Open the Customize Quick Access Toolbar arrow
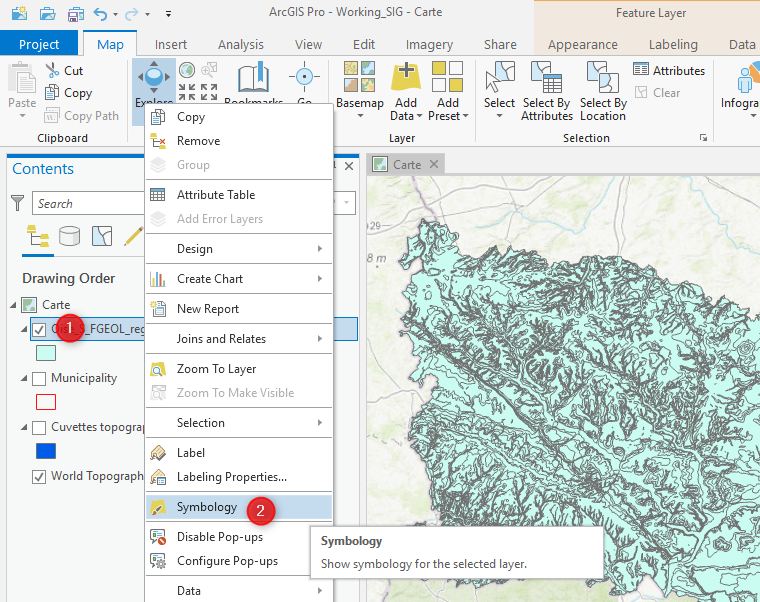This screenshot has height=602, width=760. (168, 14)
